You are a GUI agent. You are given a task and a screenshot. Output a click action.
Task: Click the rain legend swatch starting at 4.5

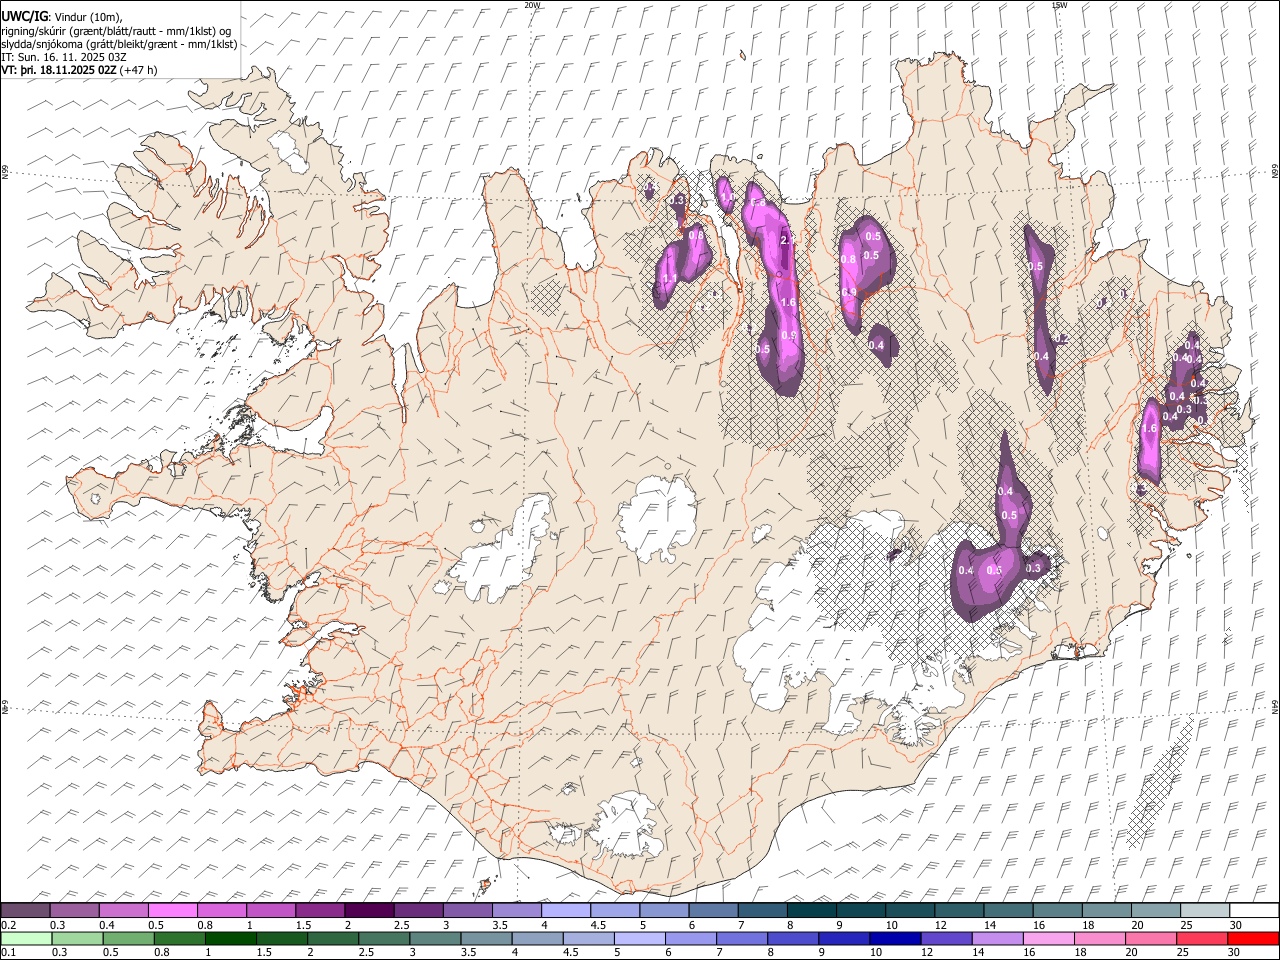[588, 938]
